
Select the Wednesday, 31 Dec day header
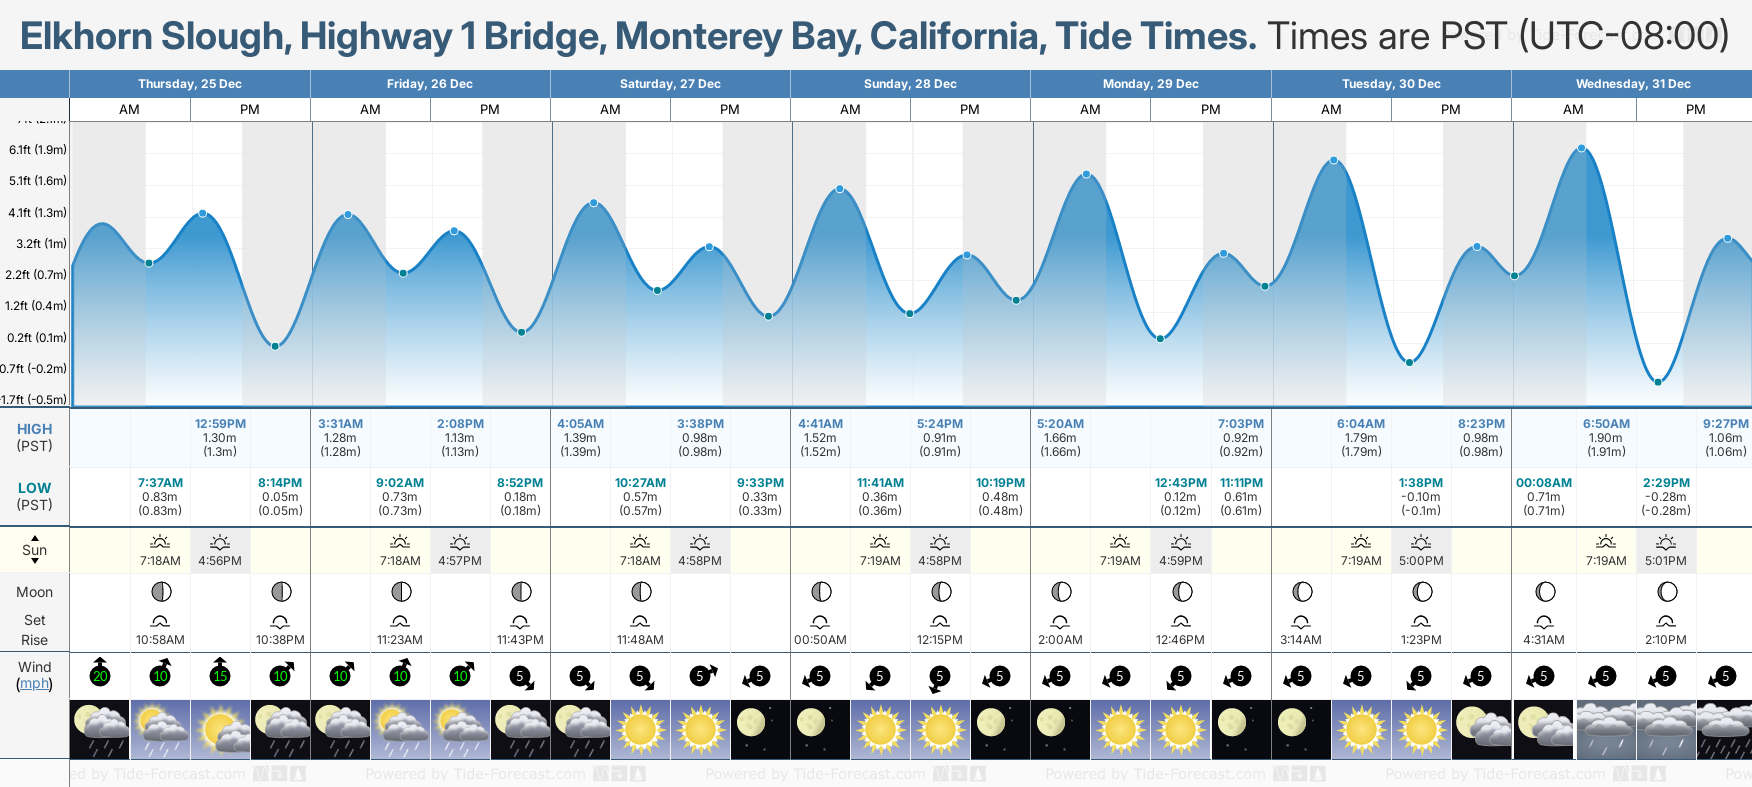coord(1632,84)
